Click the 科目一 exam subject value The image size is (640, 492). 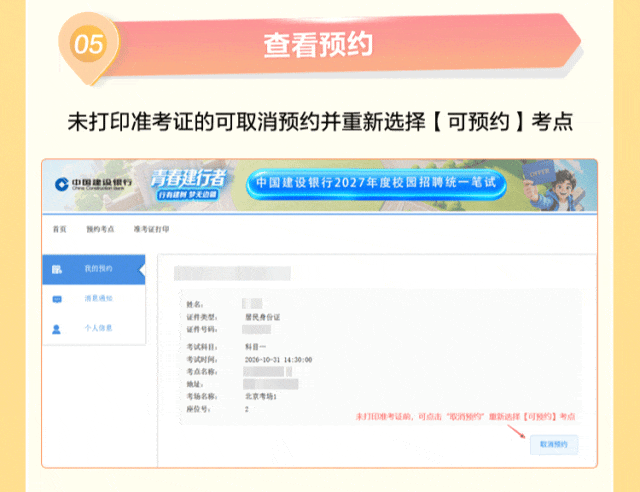pos(255,347)
